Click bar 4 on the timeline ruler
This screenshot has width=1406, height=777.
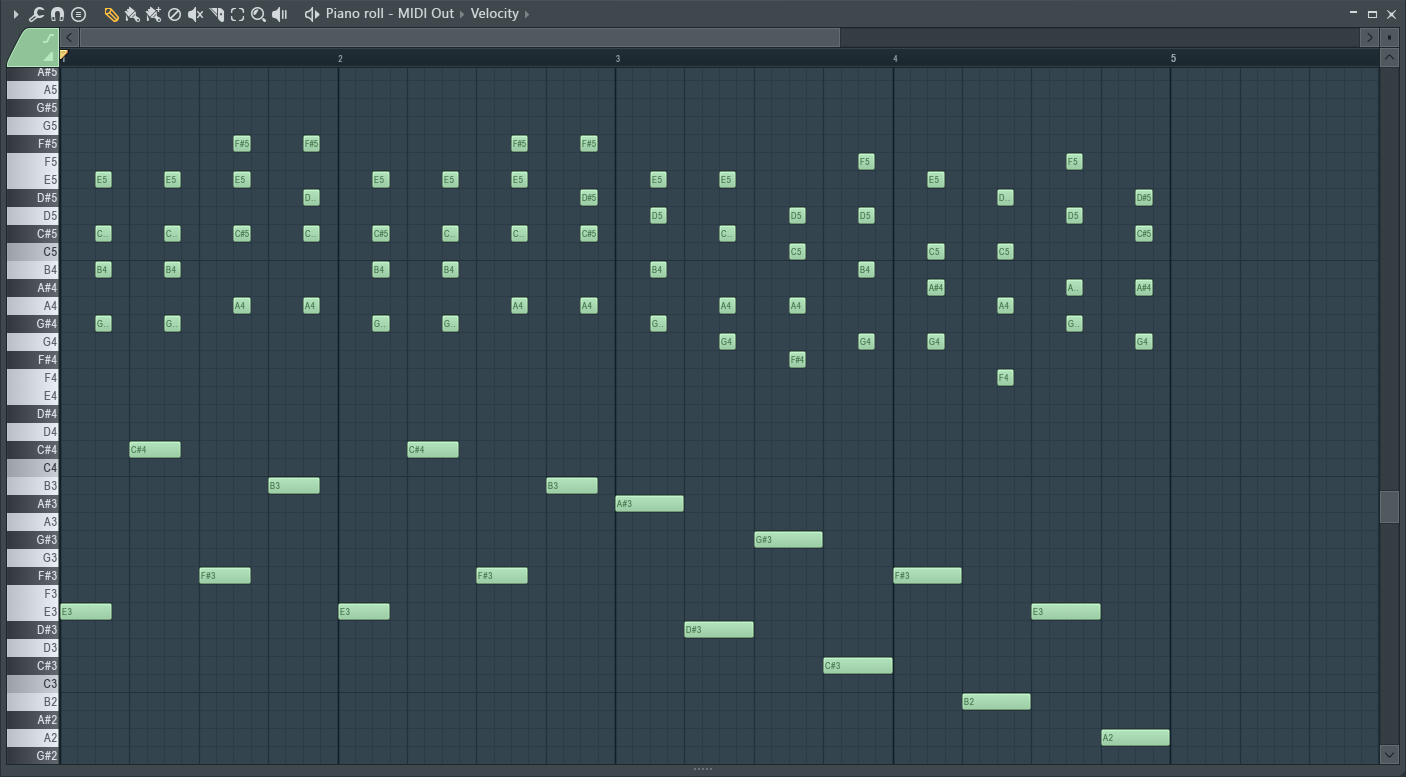click(895, 58)
